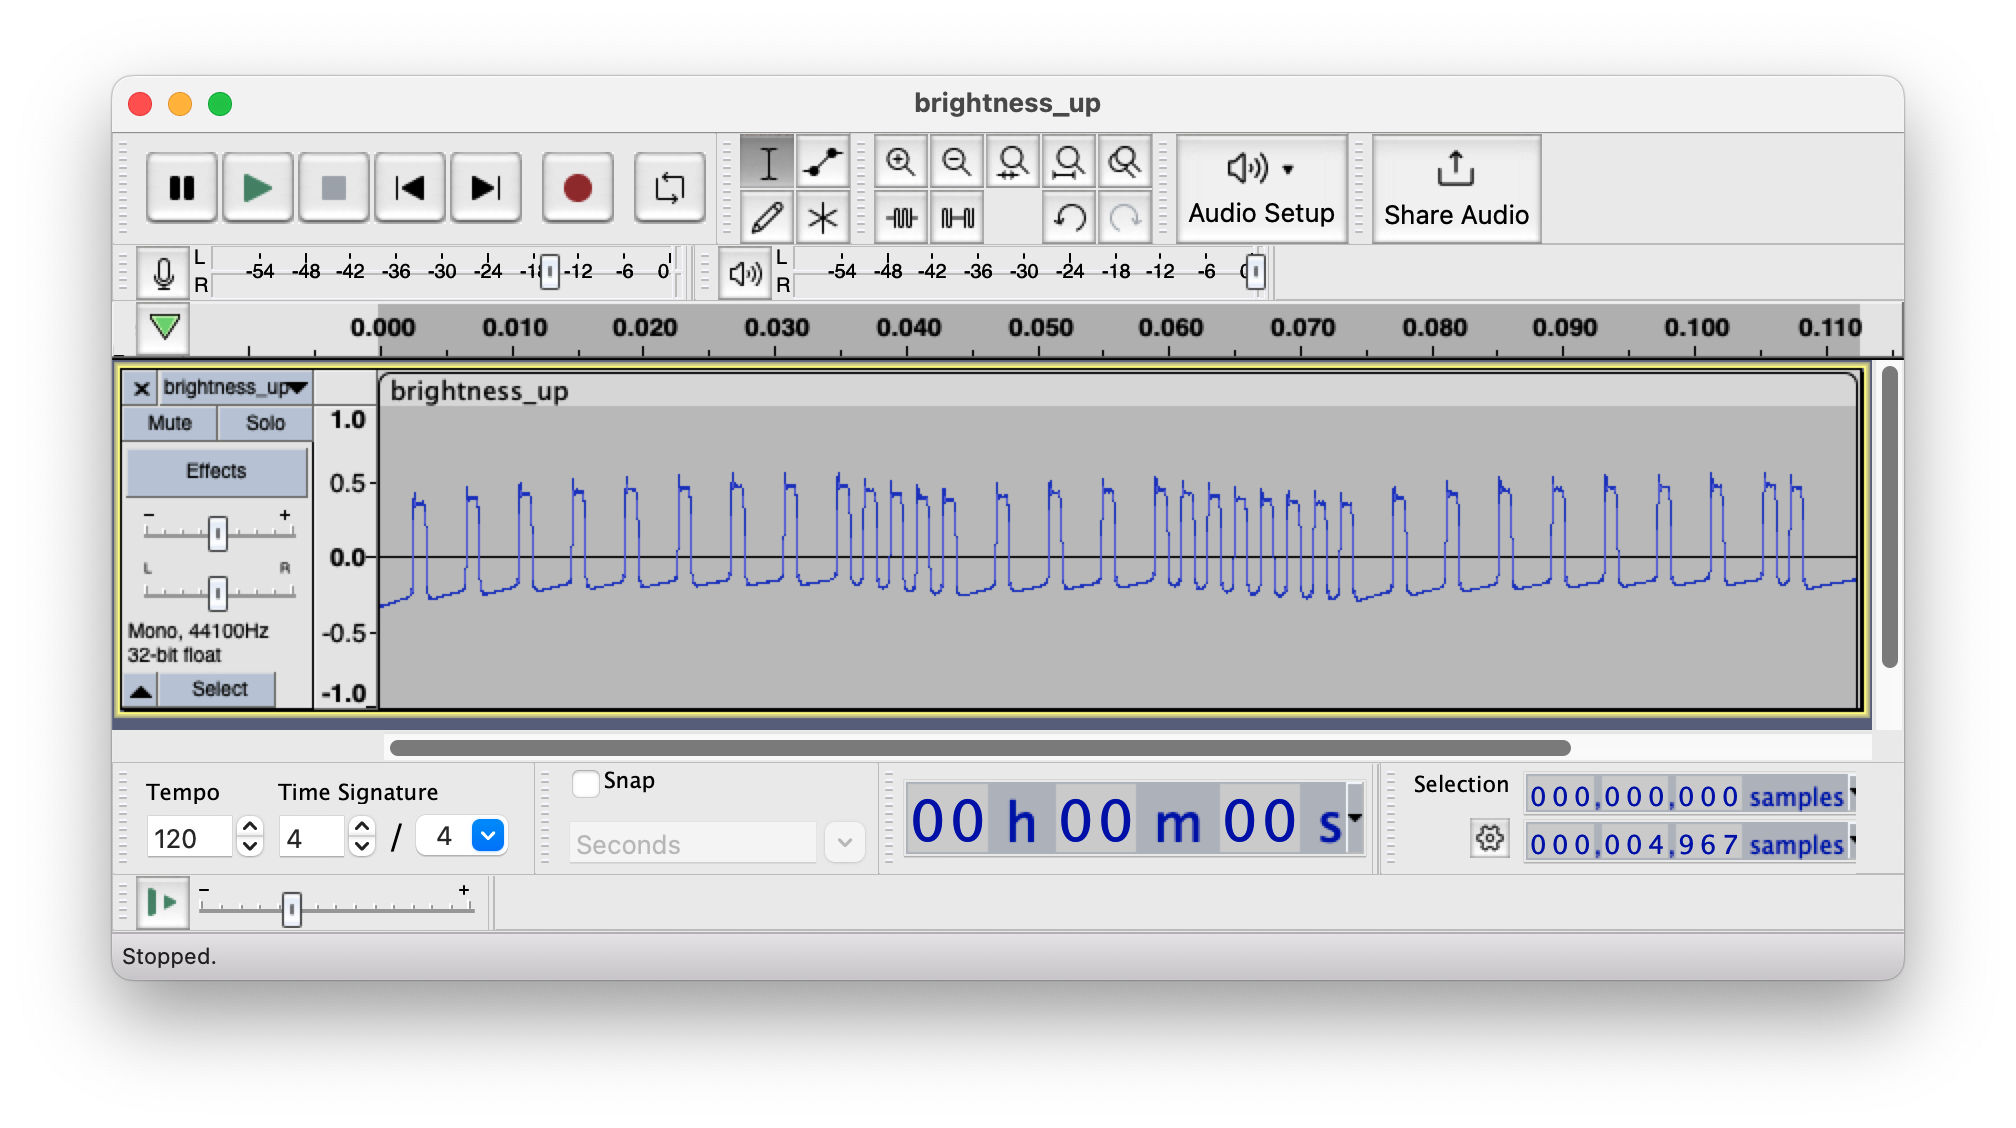Click the 0.050 mark on timeline ruler
Screen dimensions: 2016x1128
(1040, 328)
